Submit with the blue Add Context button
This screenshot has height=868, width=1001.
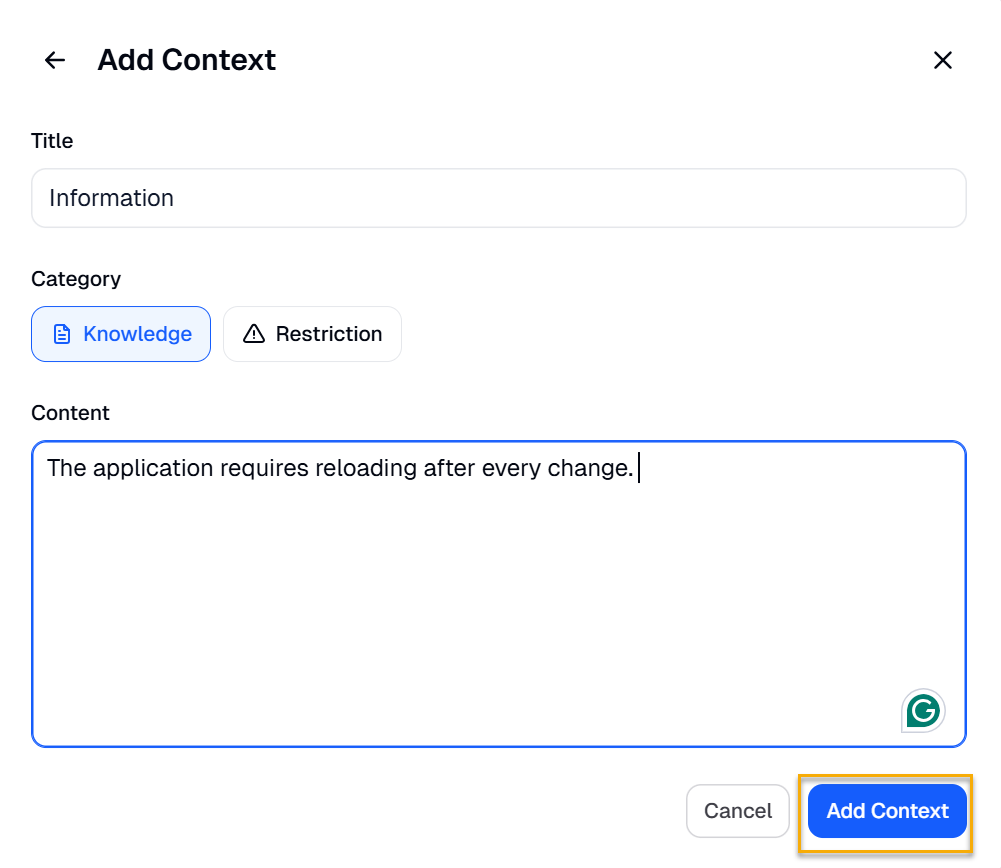(x=886, y=811)
